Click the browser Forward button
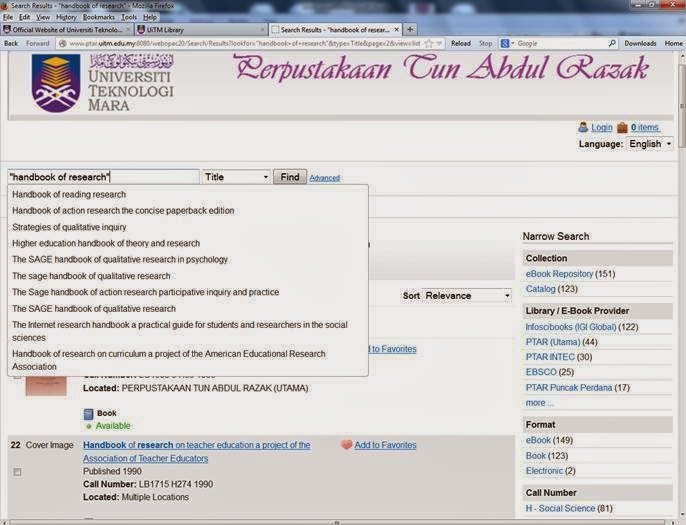 coord(38,43)
